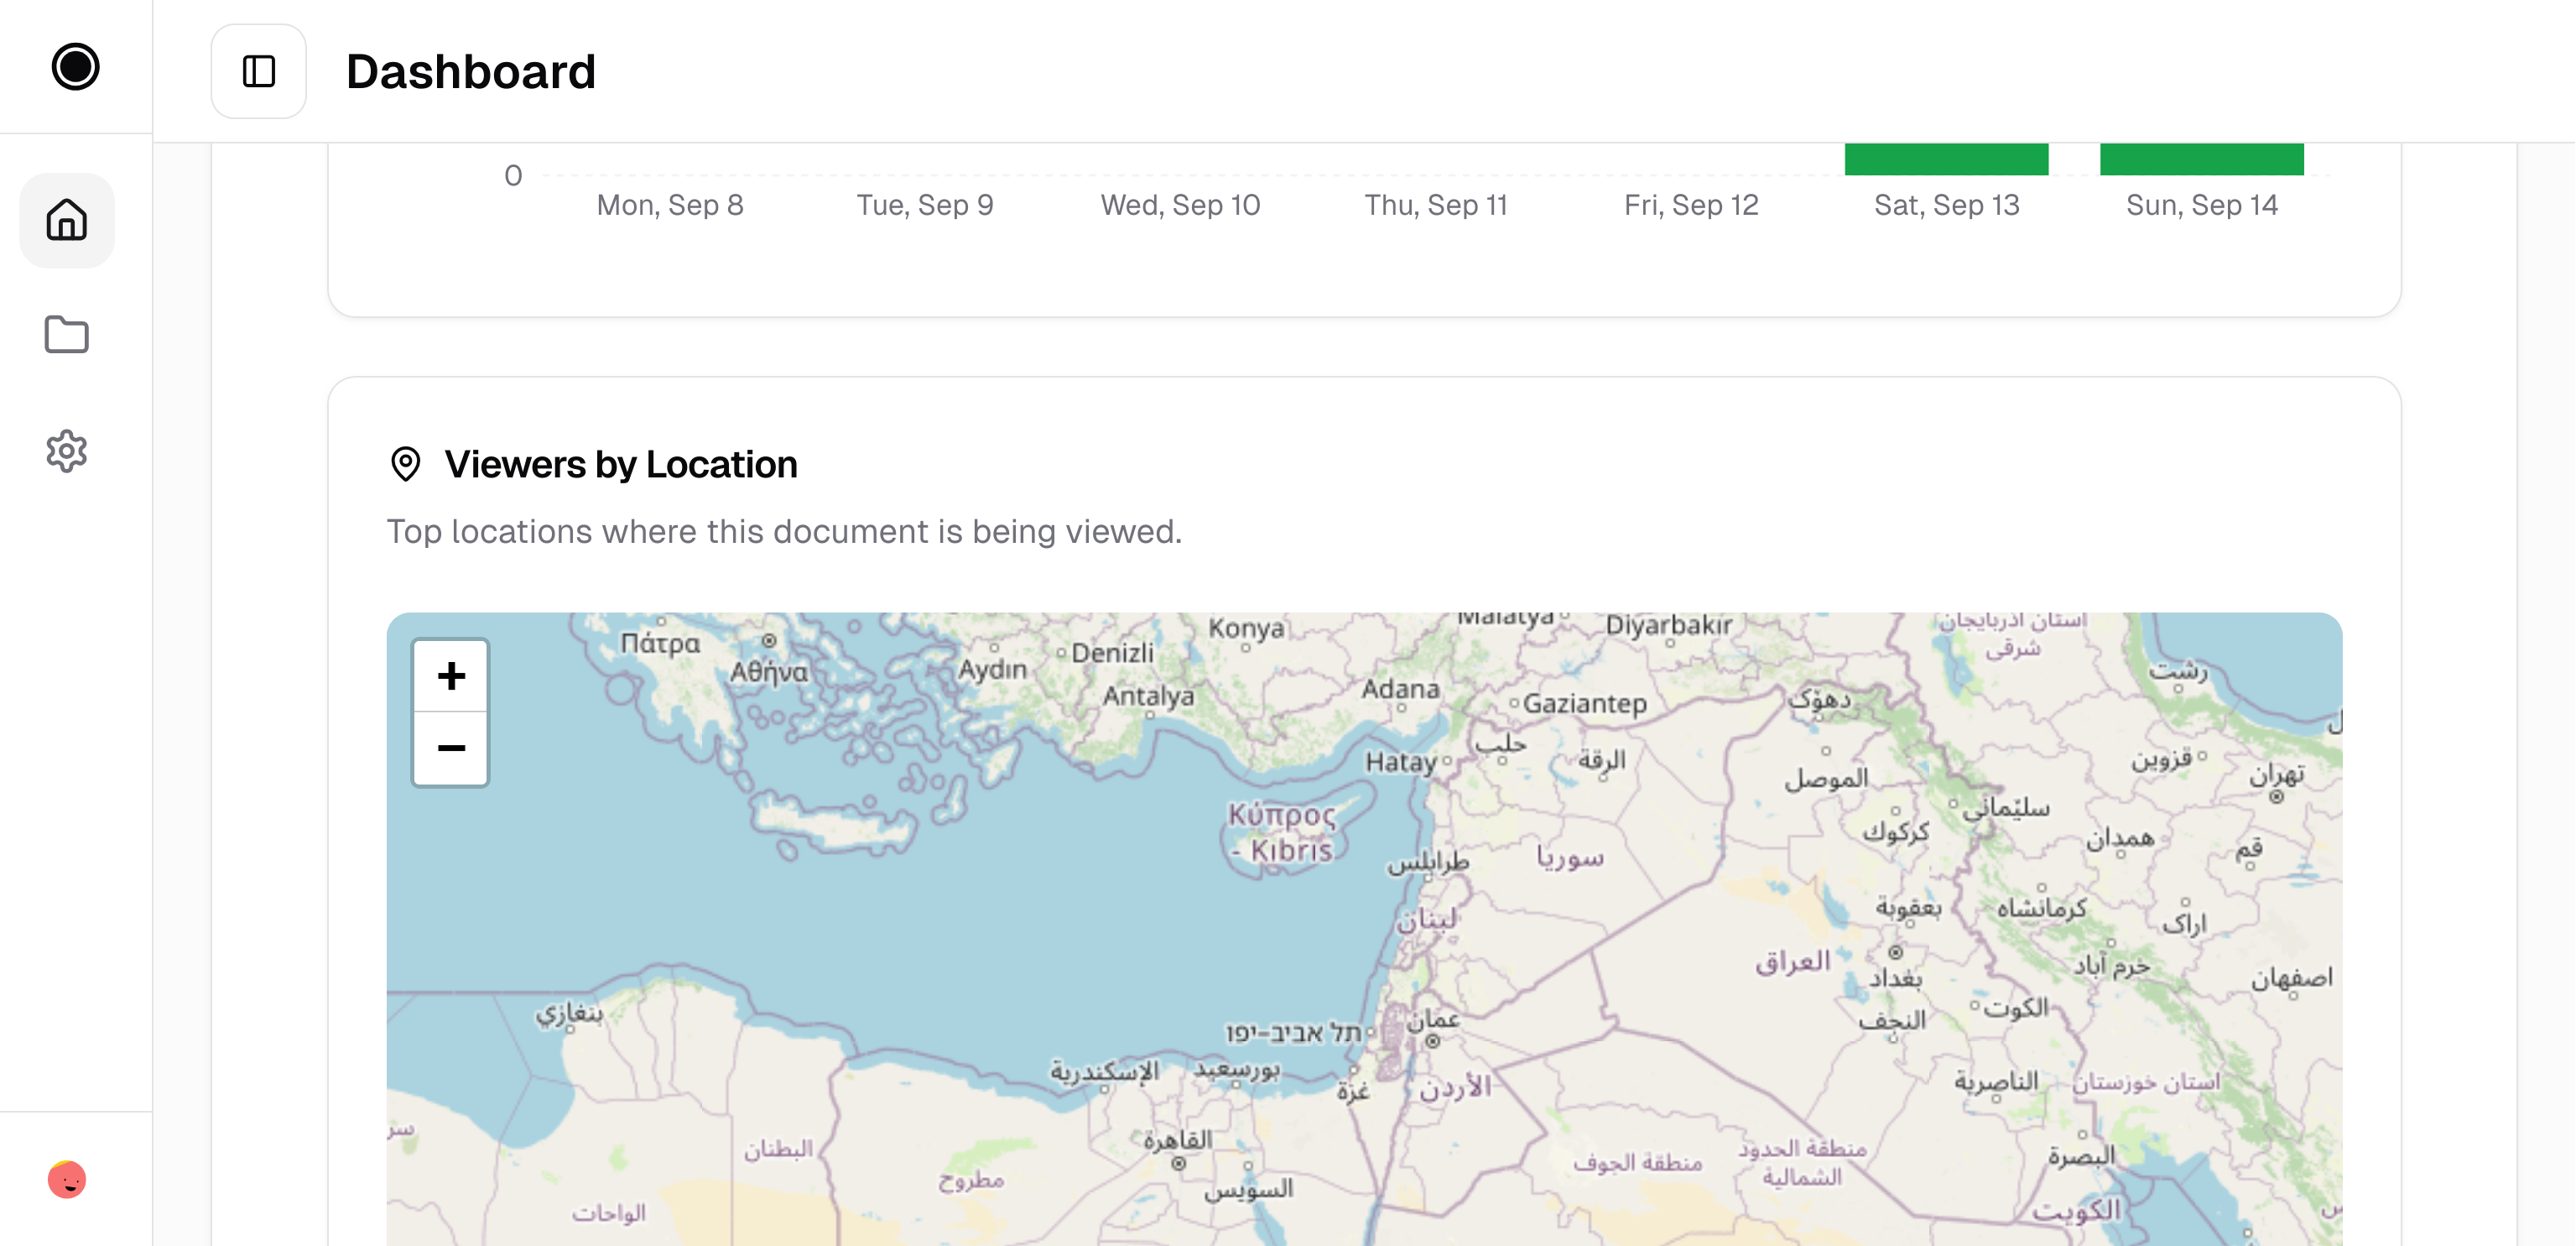Click the app logo circle icon

[75, 67]
